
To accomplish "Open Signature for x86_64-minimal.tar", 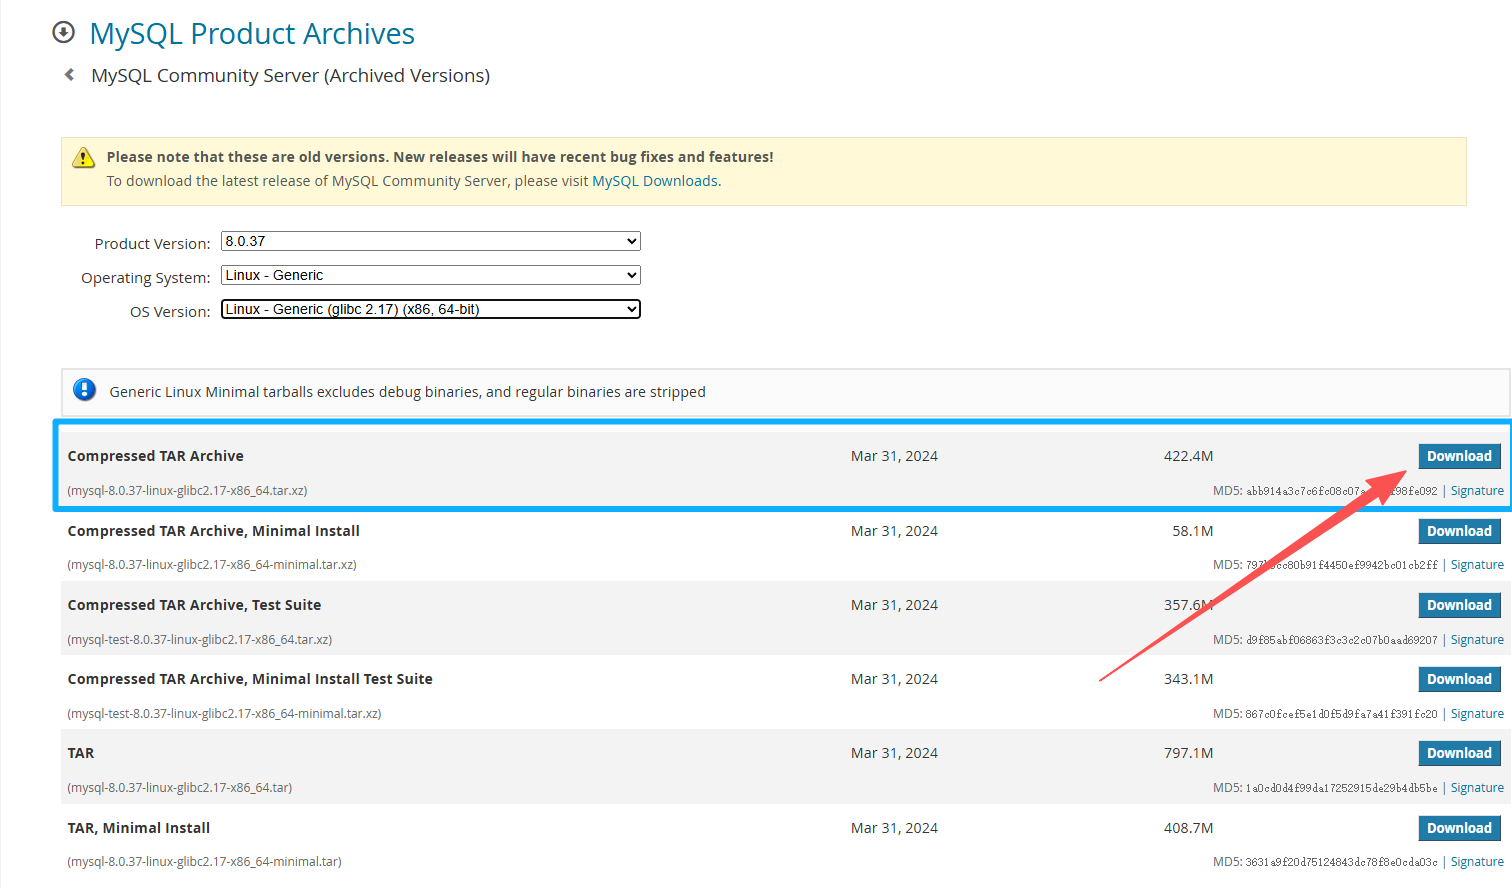I will pos(1477,862).
